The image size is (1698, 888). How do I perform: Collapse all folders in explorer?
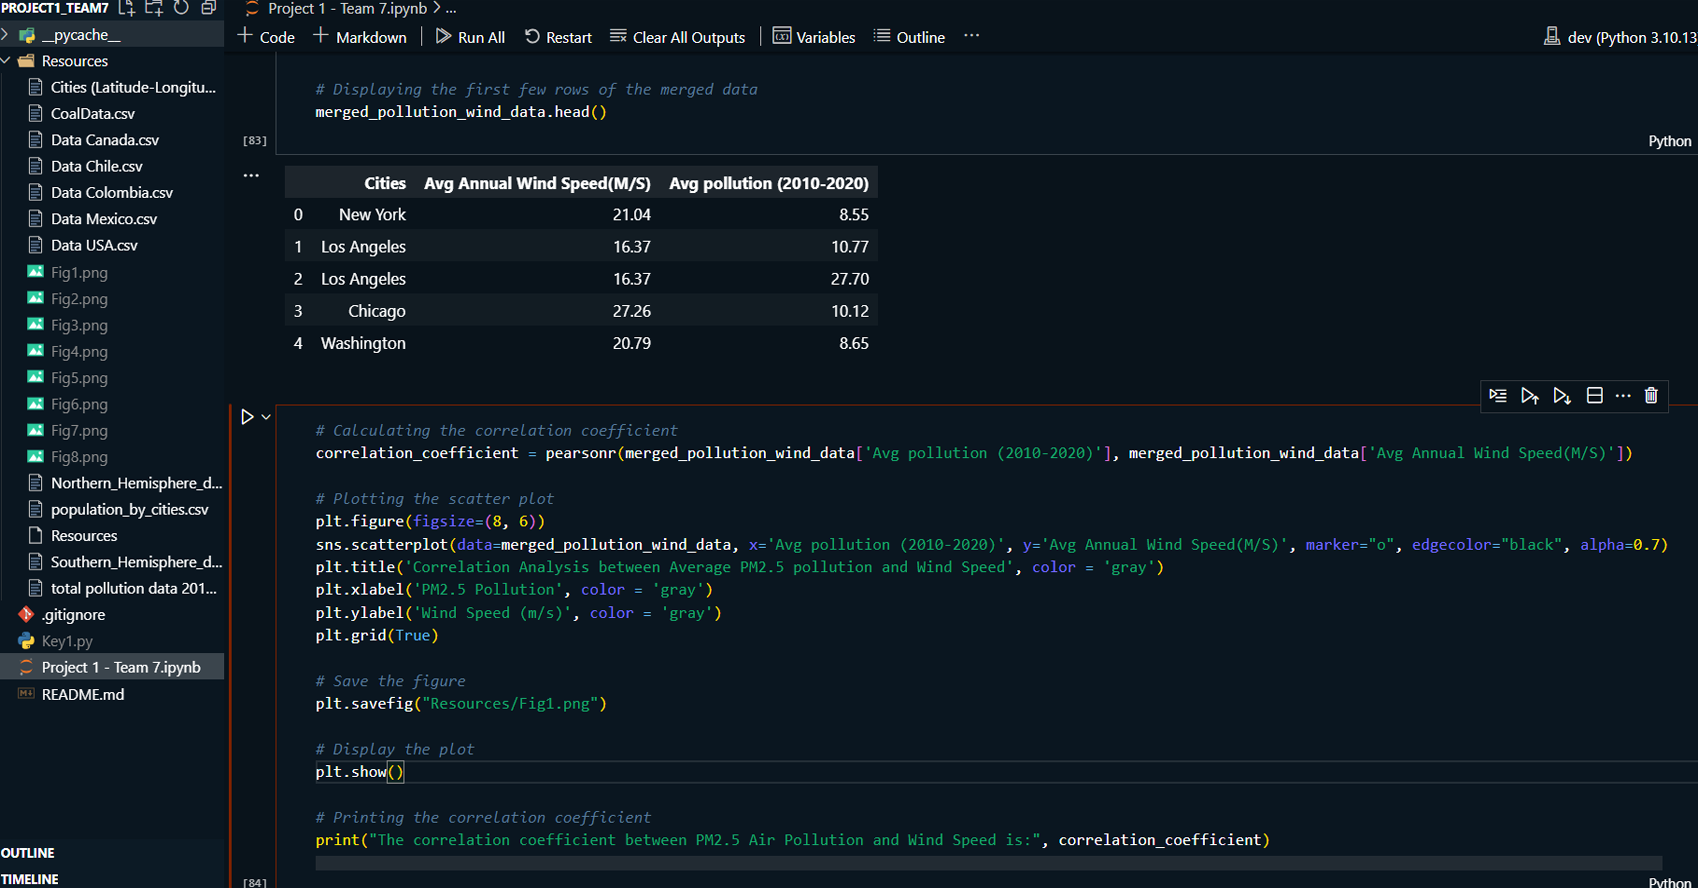pyautogui.click(x=208, y=8)
